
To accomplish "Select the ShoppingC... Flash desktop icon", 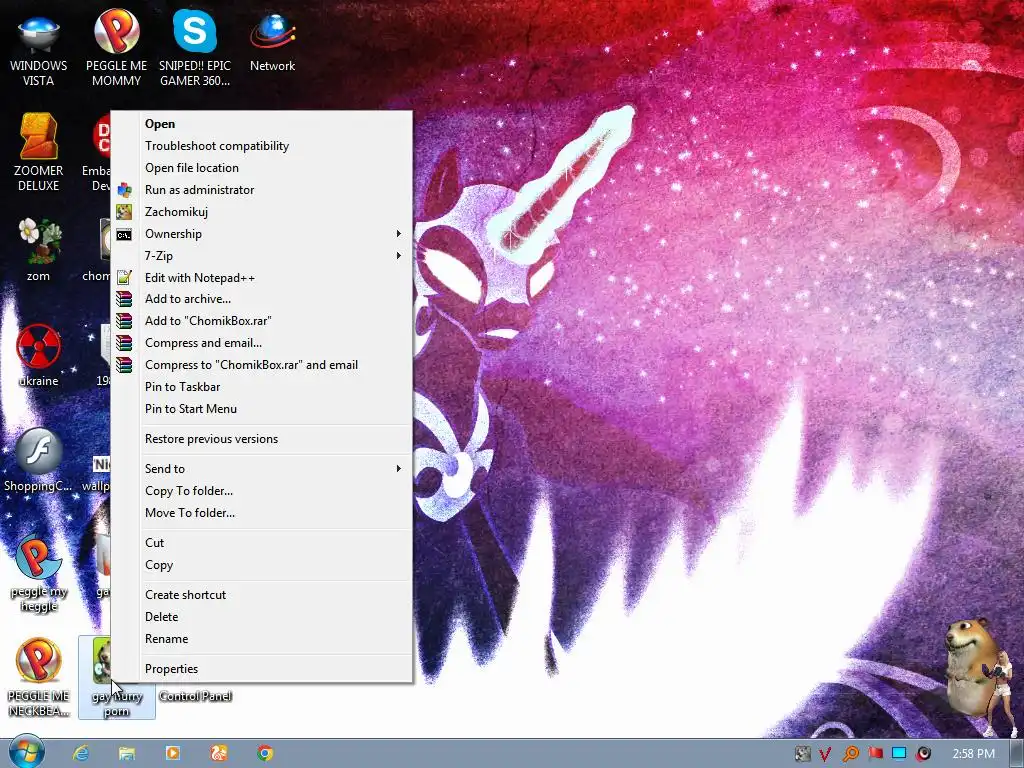I will [39, 460].
